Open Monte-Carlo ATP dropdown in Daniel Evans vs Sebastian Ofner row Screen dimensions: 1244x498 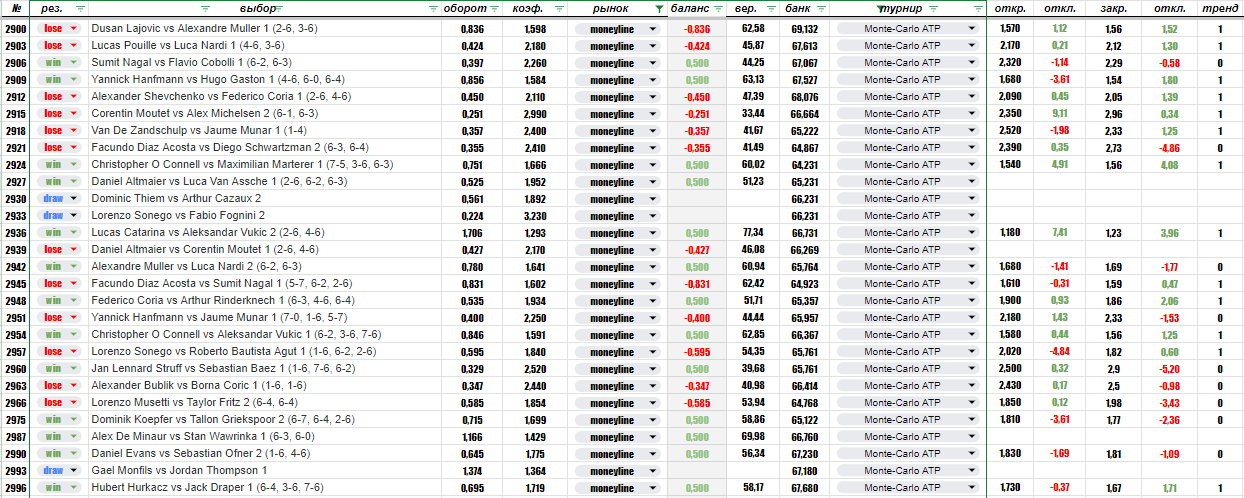coord(907,454)
